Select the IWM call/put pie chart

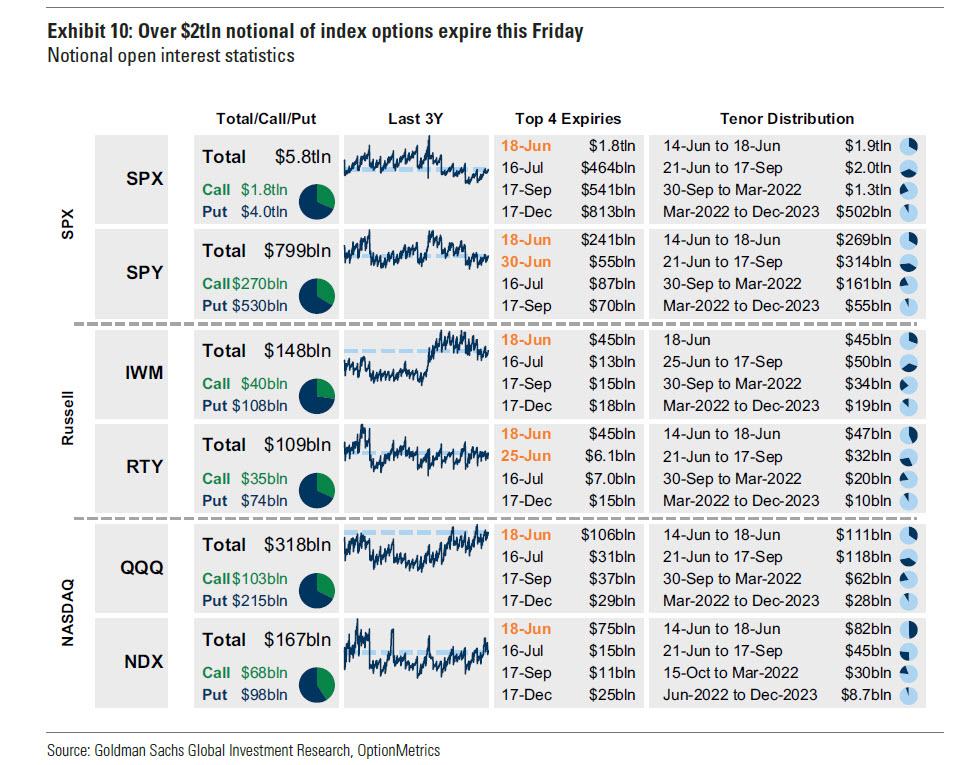click(x=316, y=394)
